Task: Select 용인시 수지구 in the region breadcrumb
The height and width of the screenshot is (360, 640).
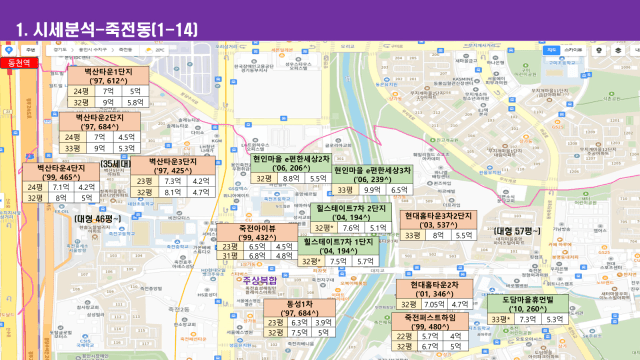Action: point(93,50)
